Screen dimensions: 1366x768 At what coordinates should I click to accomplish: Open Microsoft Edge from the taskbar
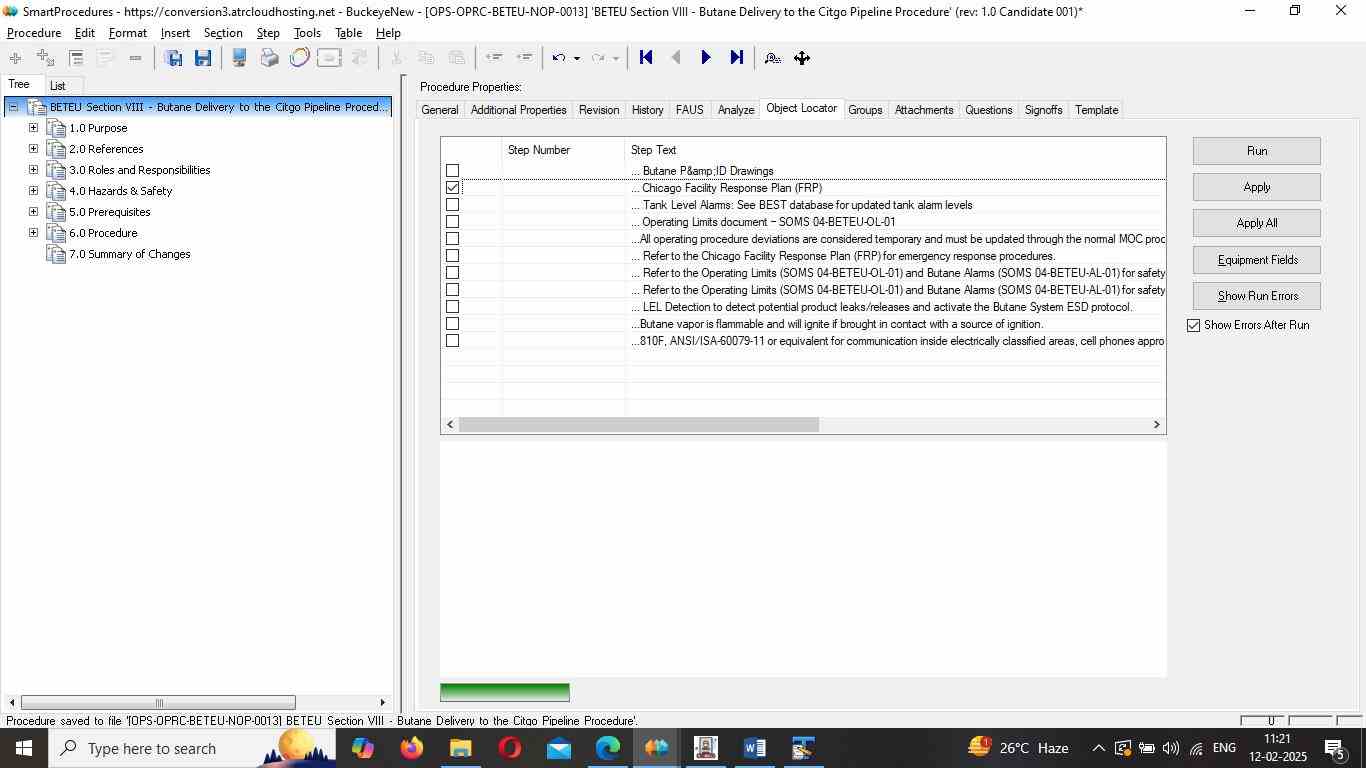[x=608, y=748]
